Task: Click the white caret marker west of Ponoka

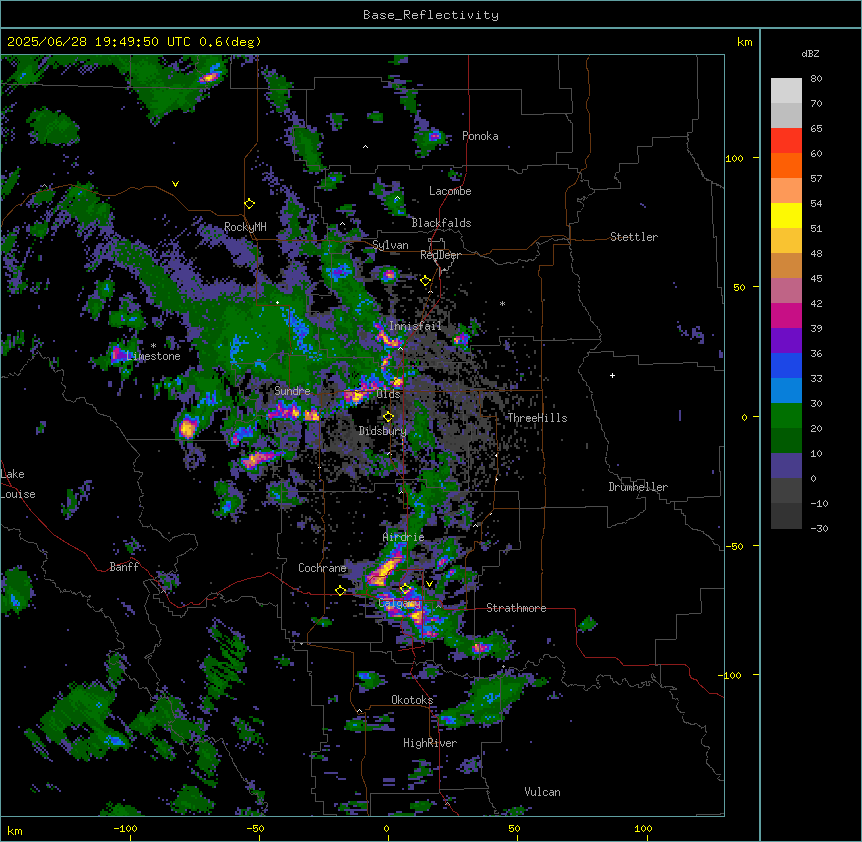Action: (366, 147)
